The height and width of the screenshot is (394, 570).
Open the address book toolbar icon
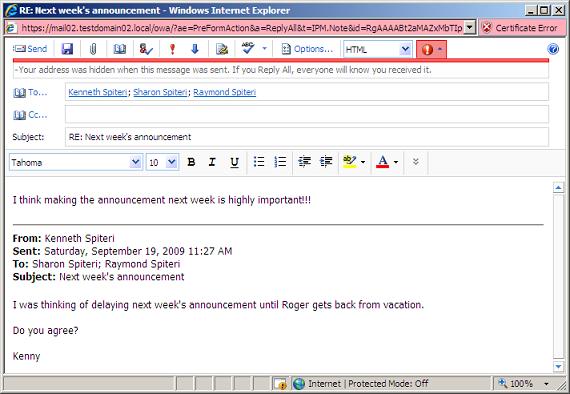pos(120,49)
